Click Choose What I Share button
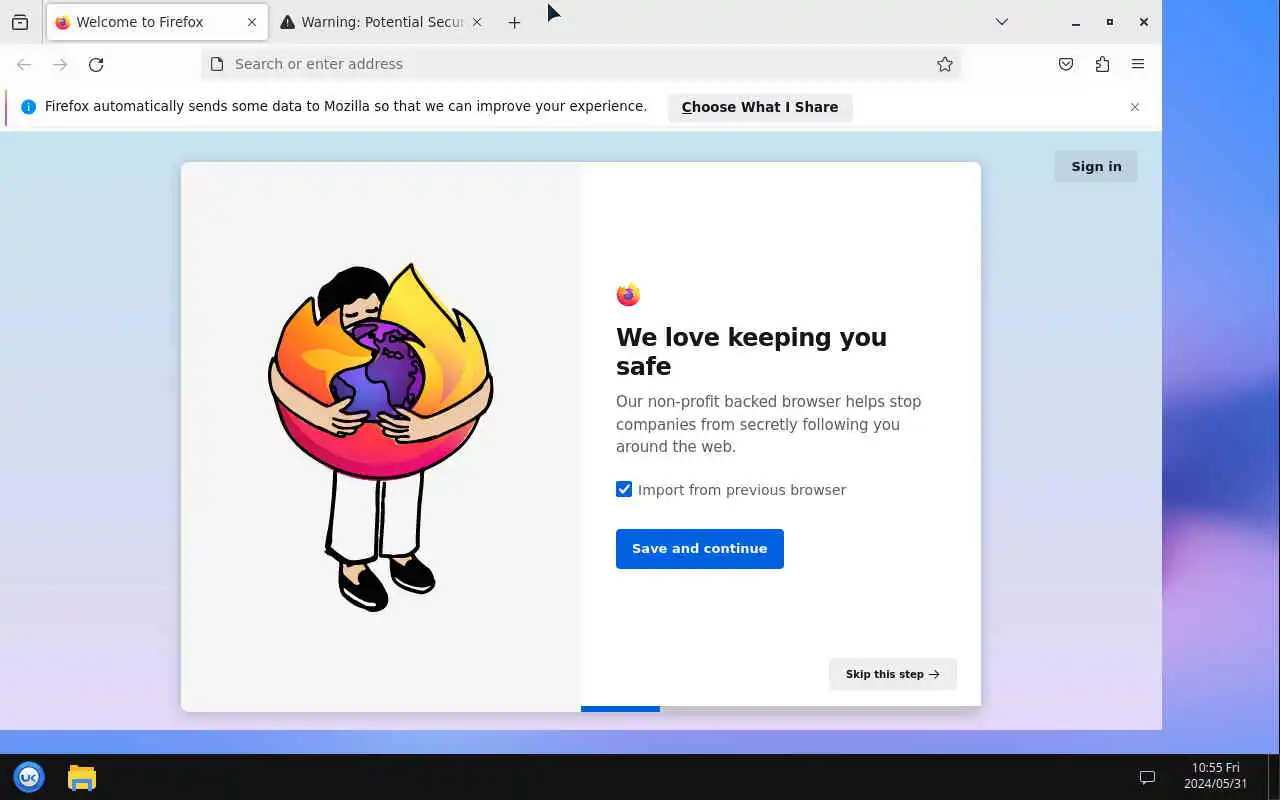 coord(760,107)
